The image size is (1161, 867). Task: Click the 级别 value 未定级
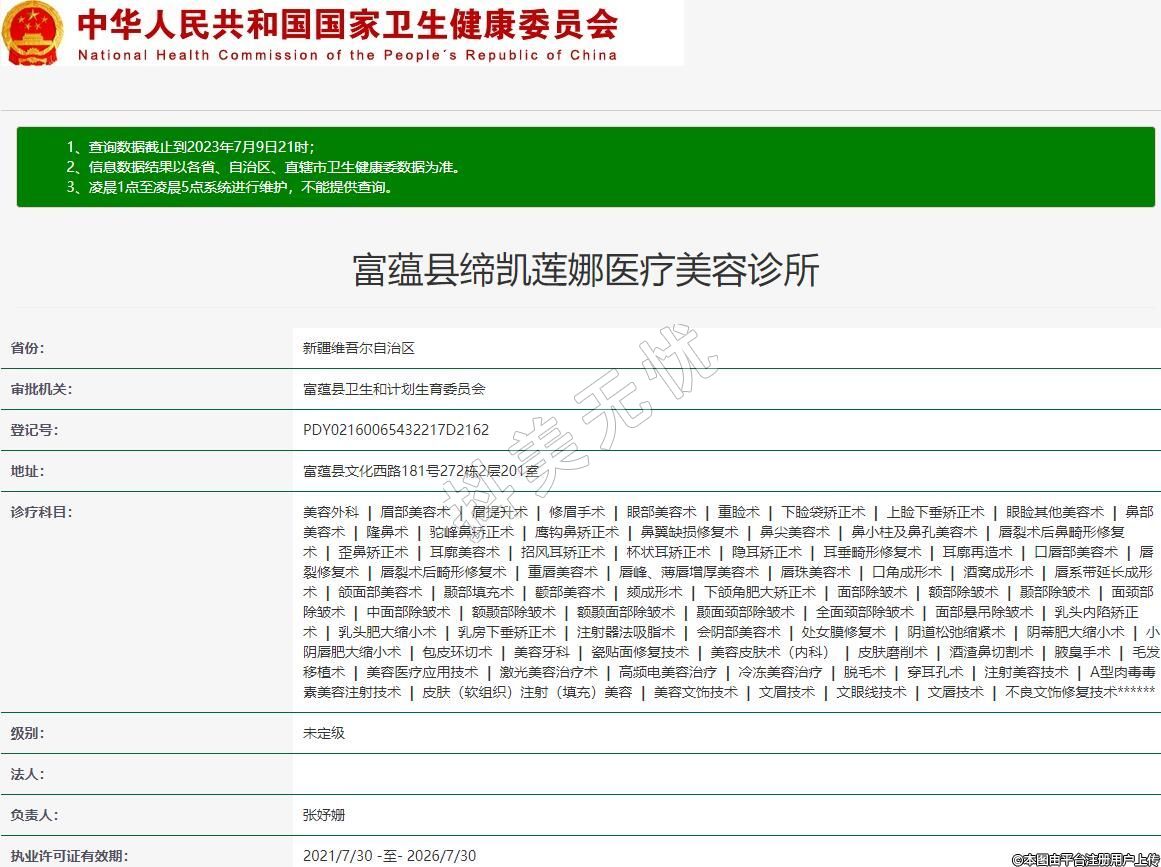[x=324, y=733]
